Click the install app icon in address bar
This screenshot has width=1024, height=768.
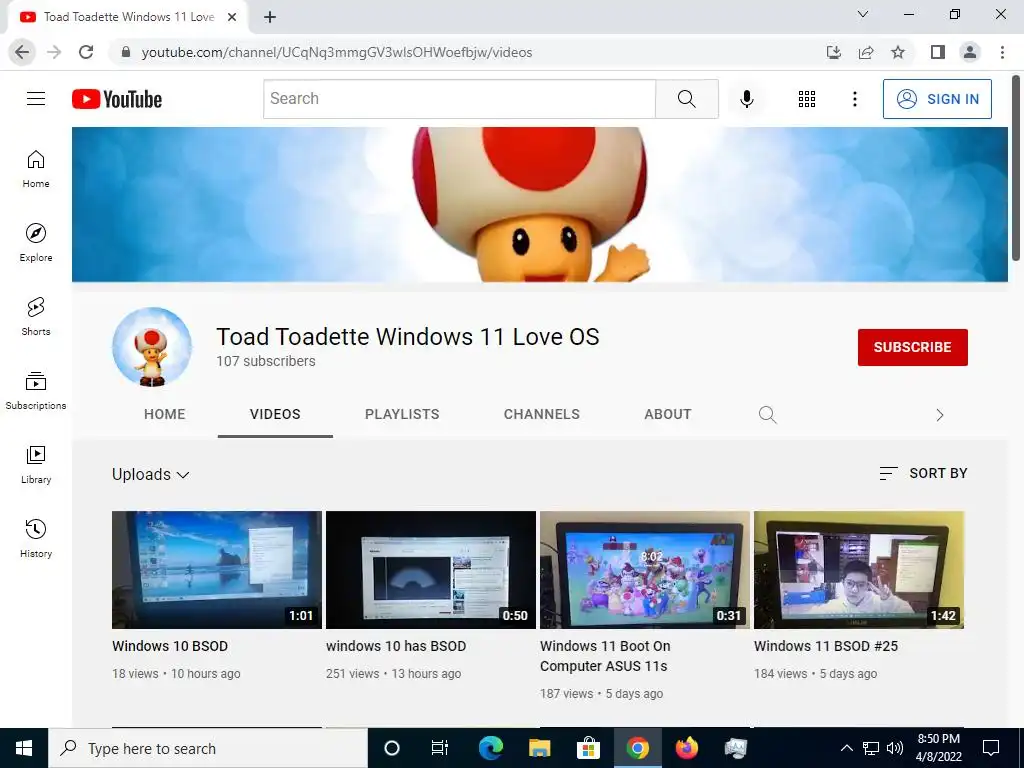click(833, 52)
